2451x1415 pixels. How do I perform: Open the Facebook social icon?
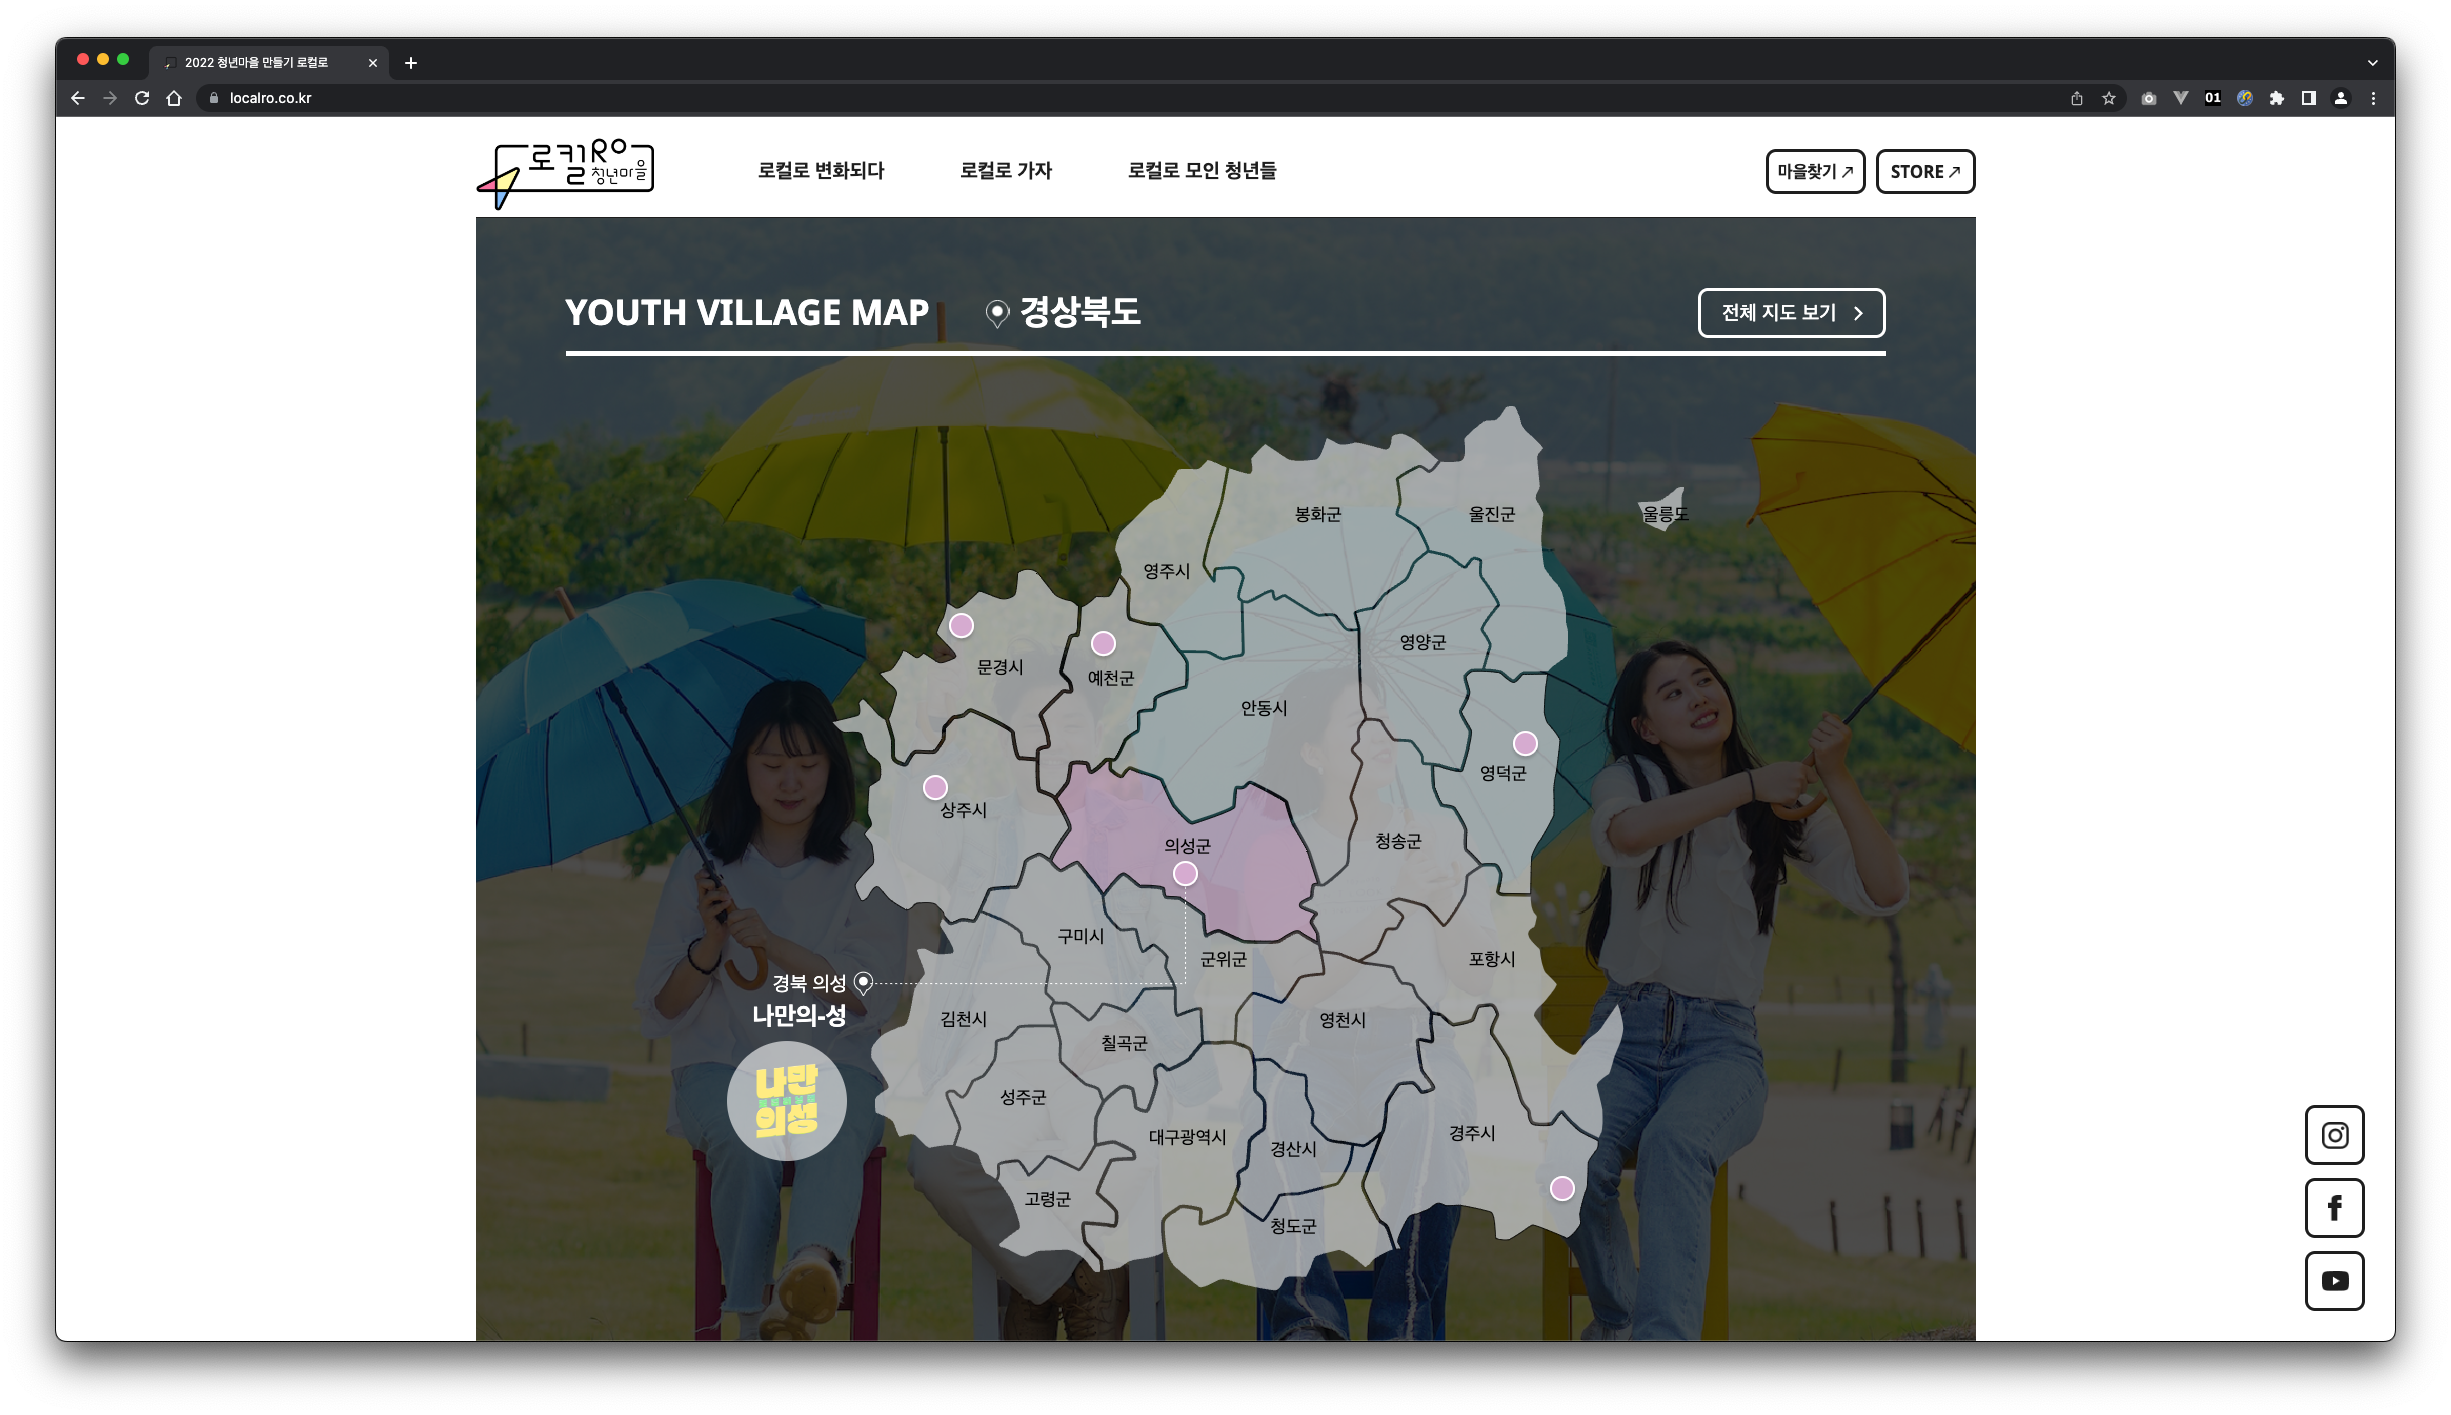2334,1208
